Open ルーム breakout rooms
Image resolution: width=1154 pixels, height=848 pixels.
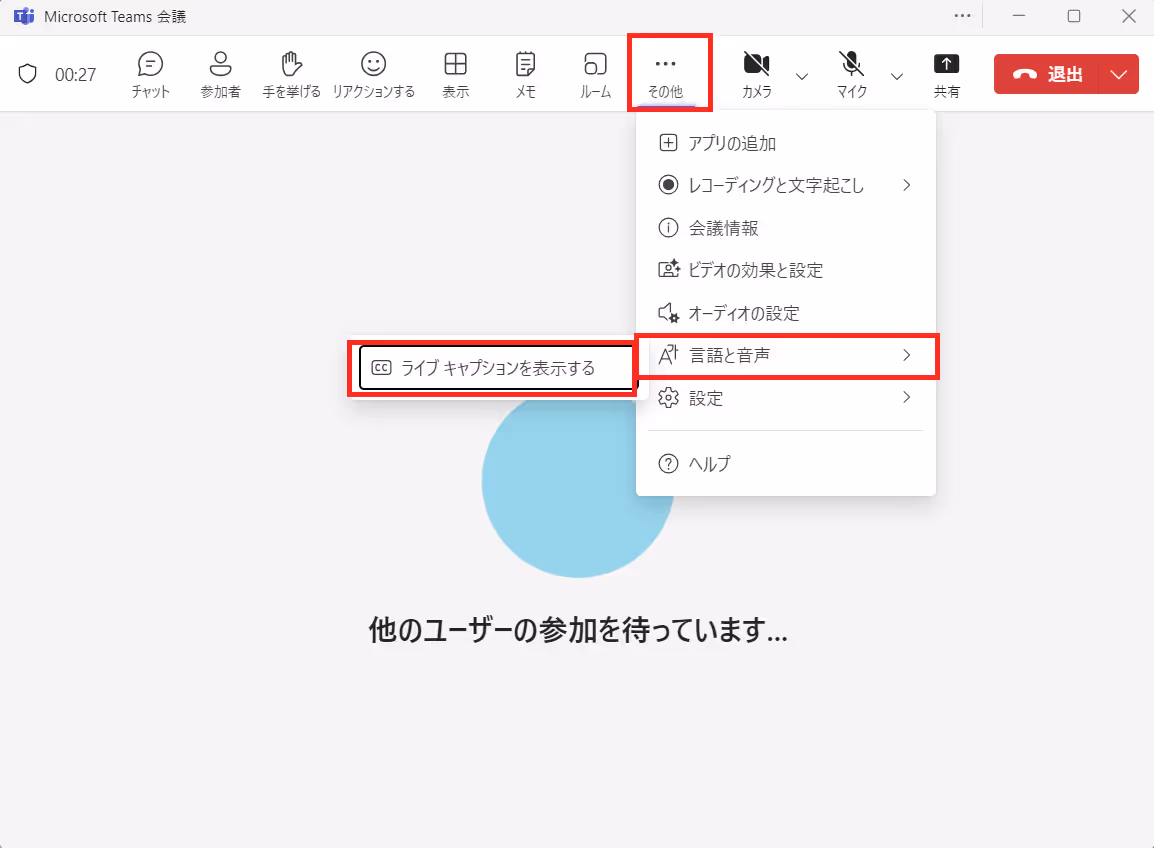click(595, 75)
